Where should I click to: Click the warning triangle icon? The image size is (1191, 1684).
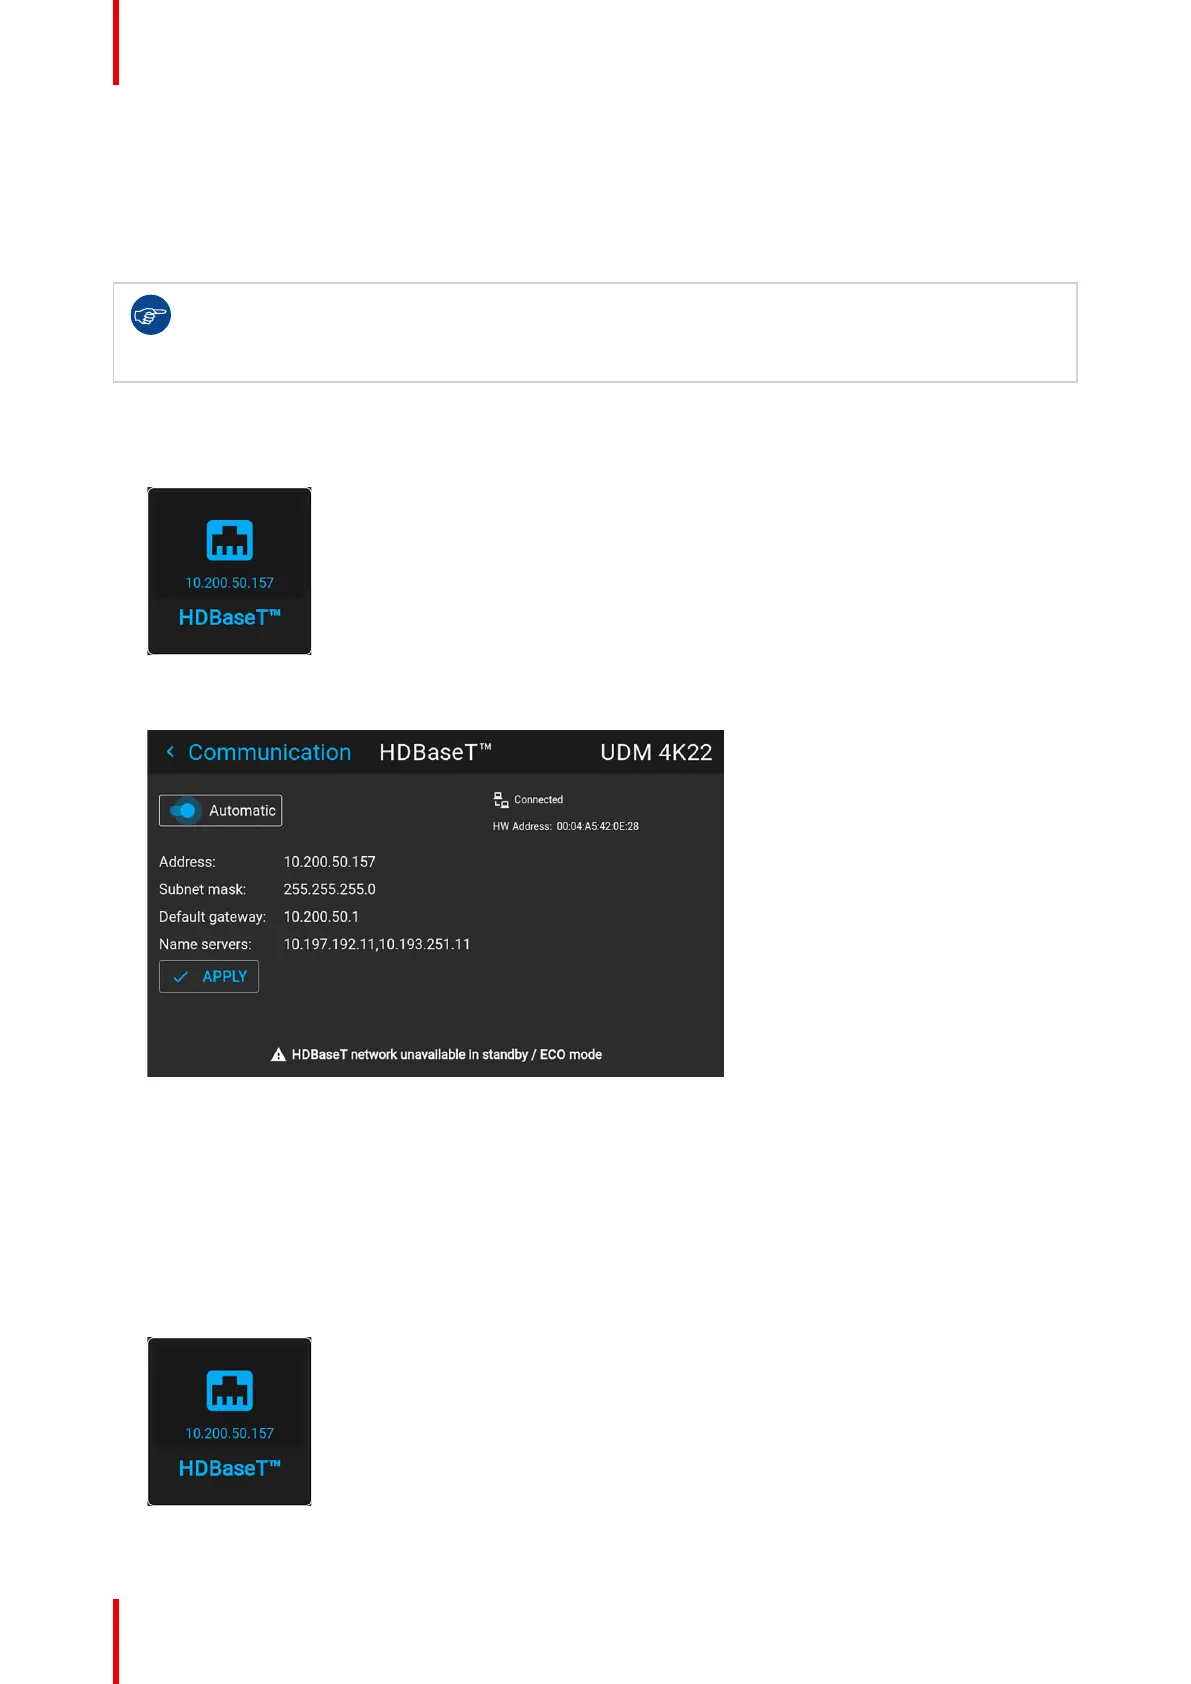[x=278, y=1055]
